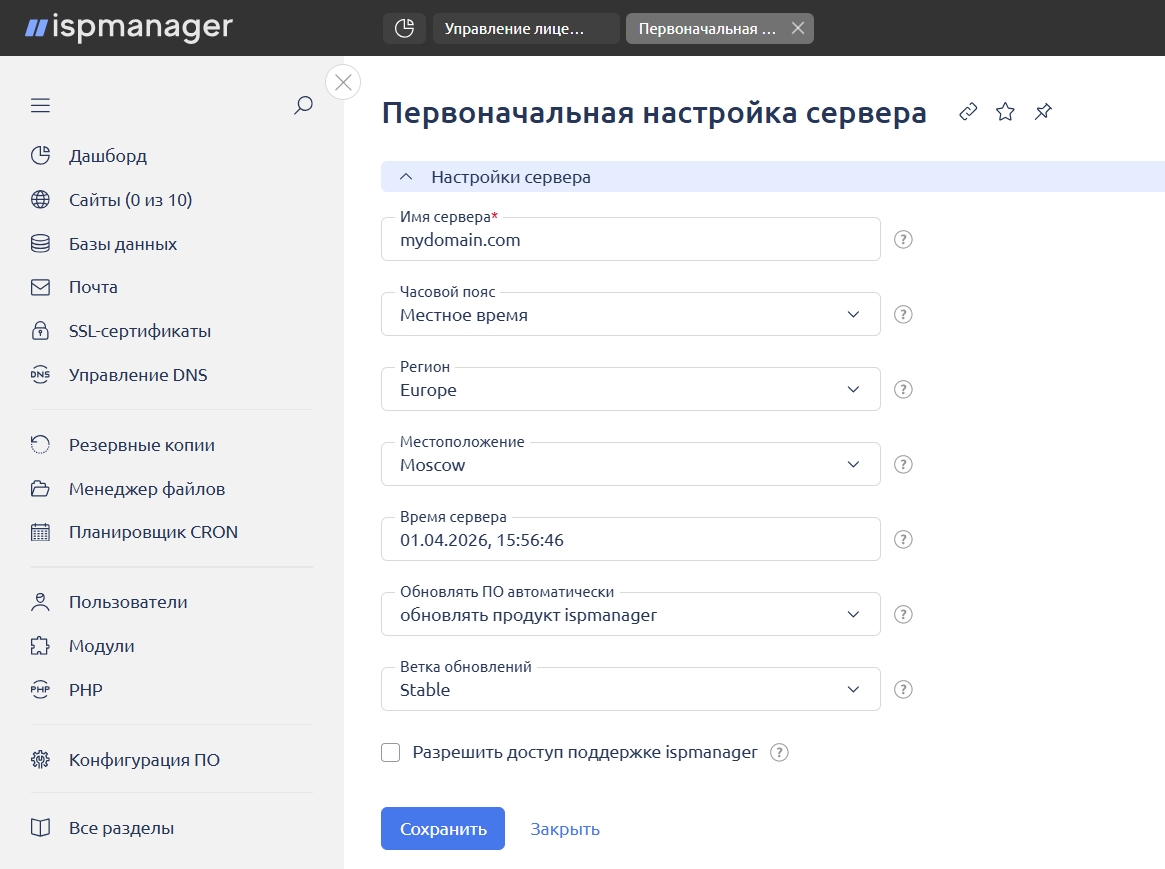Pin the Первоначальная настройка page
Viewport: 1165px width, 869px height.
pyautogui.click(x=1043, y=111)
